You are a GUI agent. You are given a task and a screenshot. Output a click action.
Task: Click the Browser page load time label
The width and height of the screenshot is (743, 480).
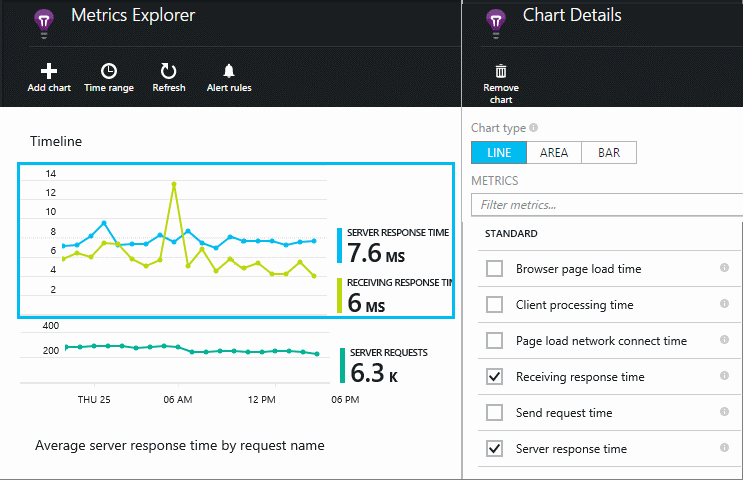pyautogui.click(x=578, y=269)
